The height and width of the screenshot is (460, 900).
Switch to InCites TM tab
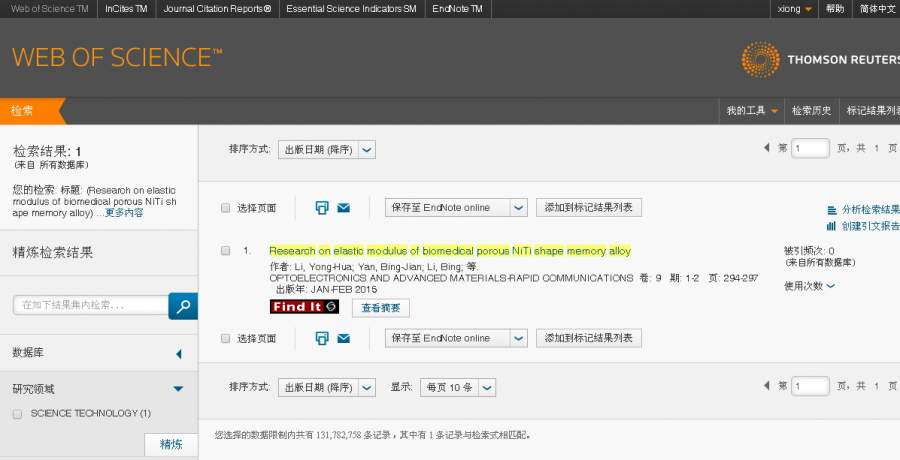click(x=126, y=9)
